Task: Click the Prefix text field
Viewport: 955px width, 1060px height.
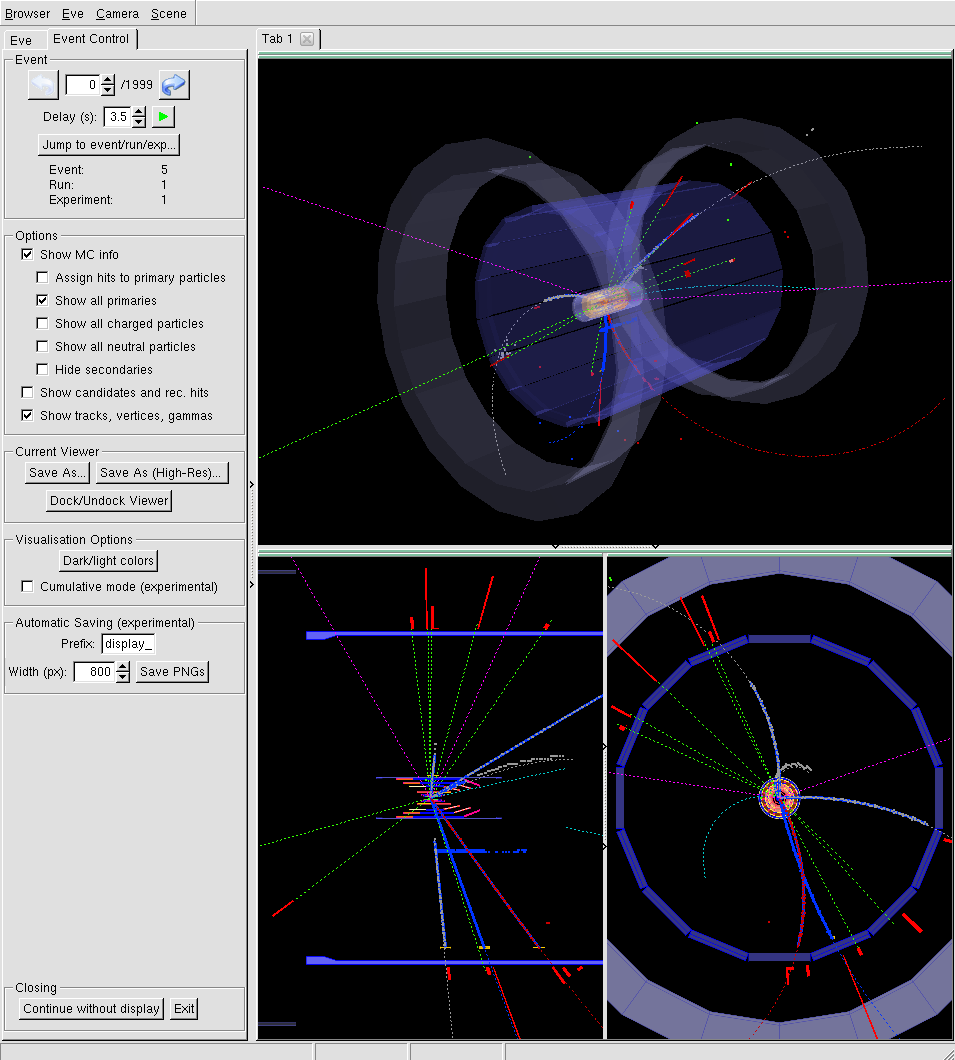Action: pos(128,644)
